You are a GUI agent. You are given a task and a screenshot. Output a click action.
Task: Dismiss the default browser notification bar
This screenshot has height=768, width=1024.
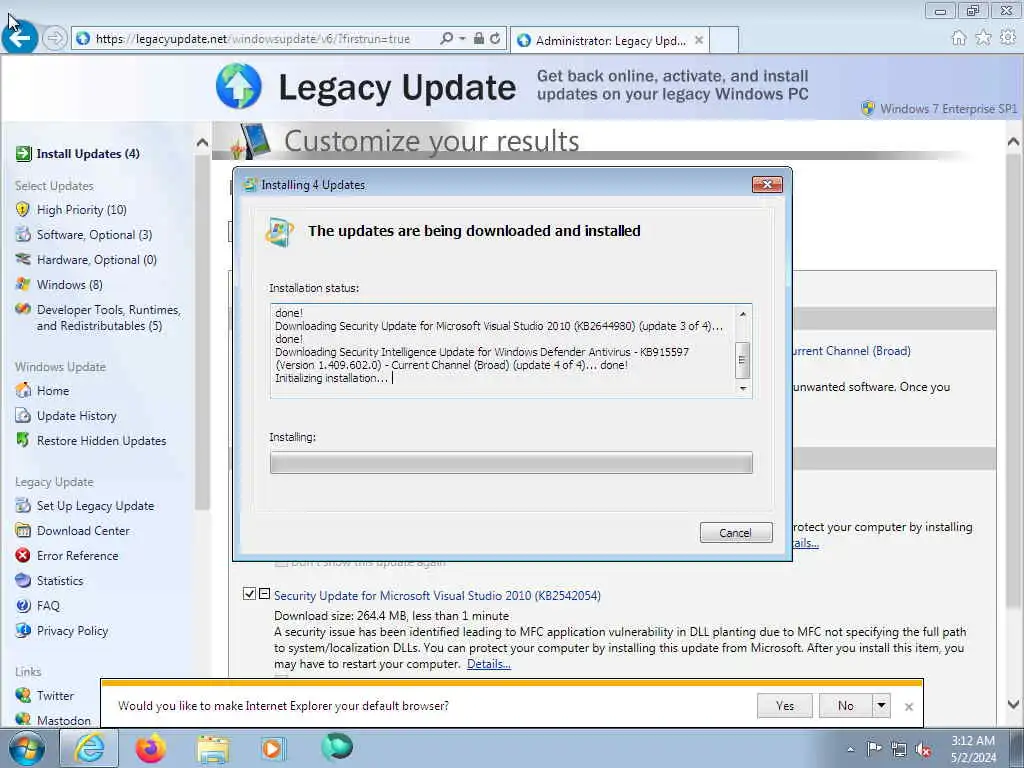(908, 707)
